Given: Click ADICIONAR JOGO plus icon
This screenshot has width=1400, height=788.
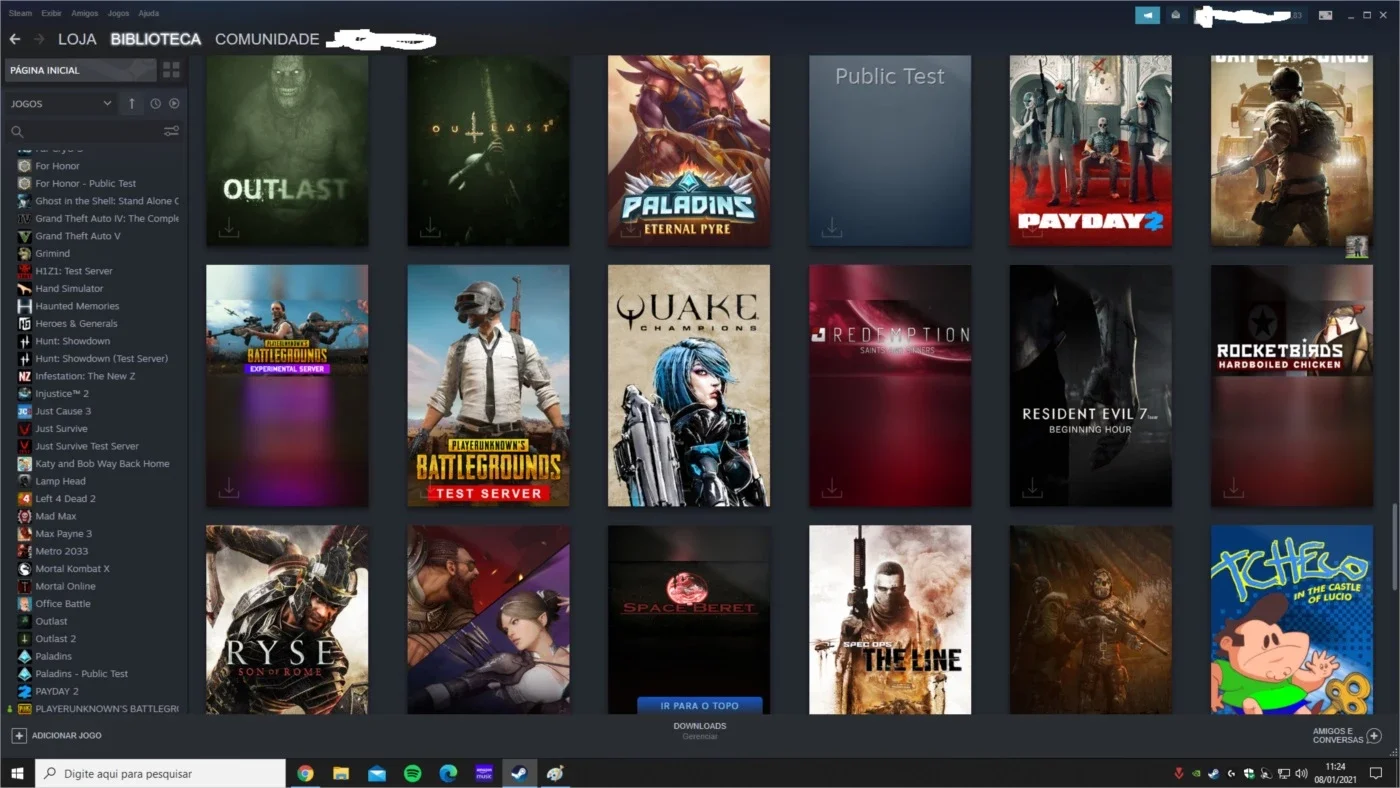Looking at the screenshot, I should 19,735.
